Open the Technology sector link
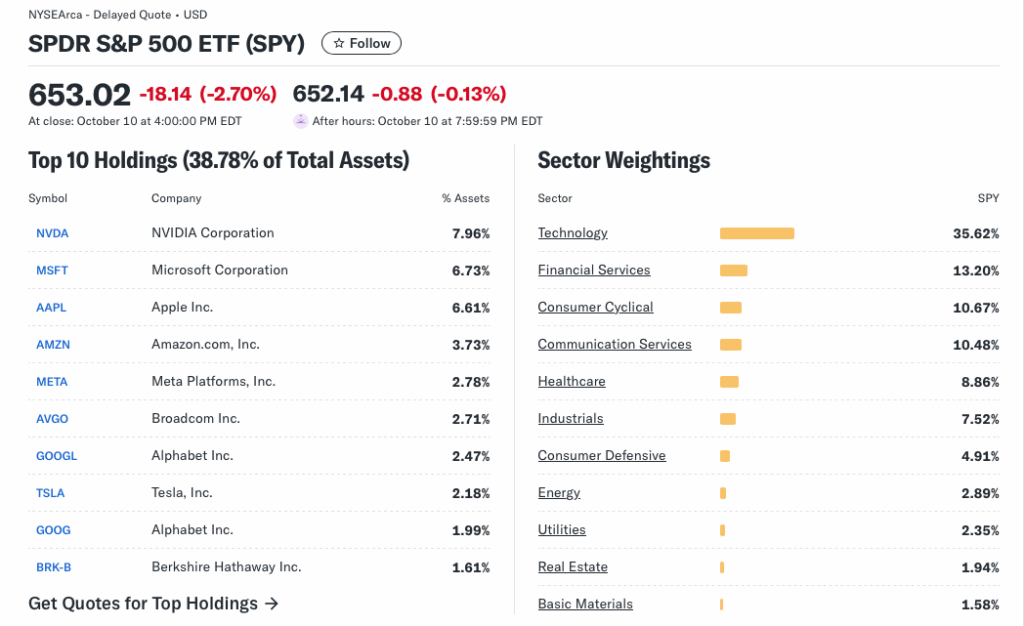The width and height of the screenshot is (1024, 626). tap(572, 233)
